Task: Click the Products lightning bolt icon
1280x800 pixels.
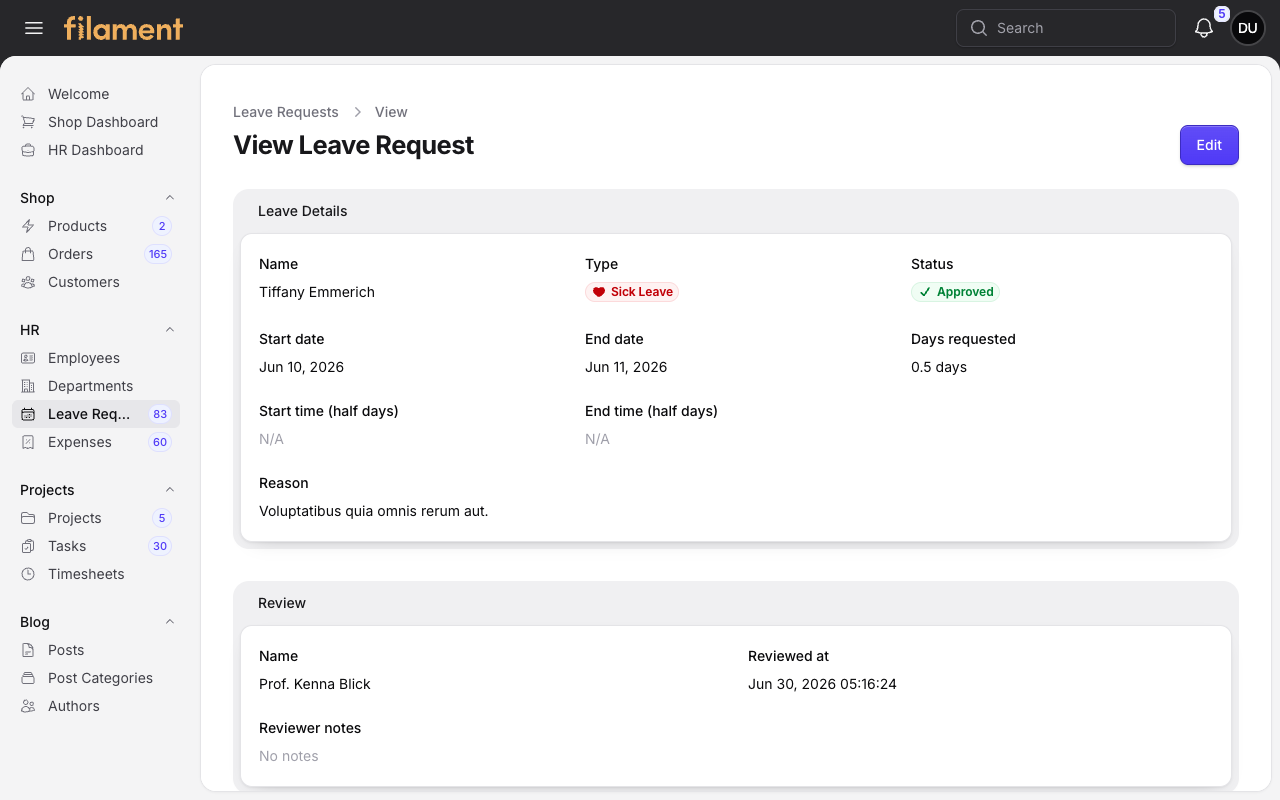Action: click(x=28, y=226)
